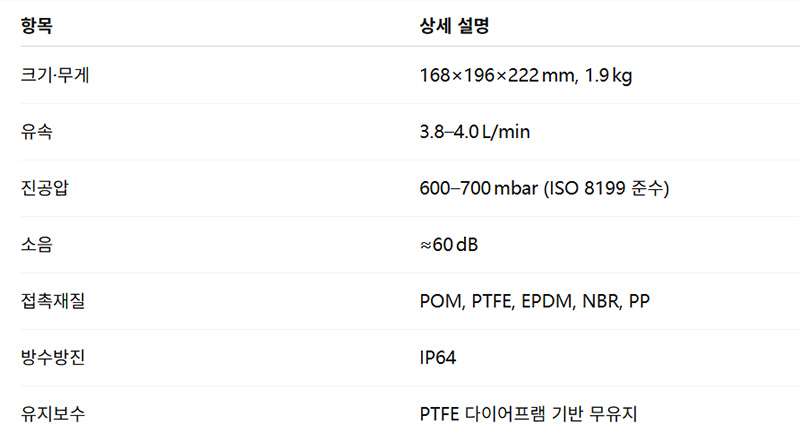The height and width of the screenshot is (433, 800).
Task: Select the 진공압 row label
Action: tap(44, 188)
